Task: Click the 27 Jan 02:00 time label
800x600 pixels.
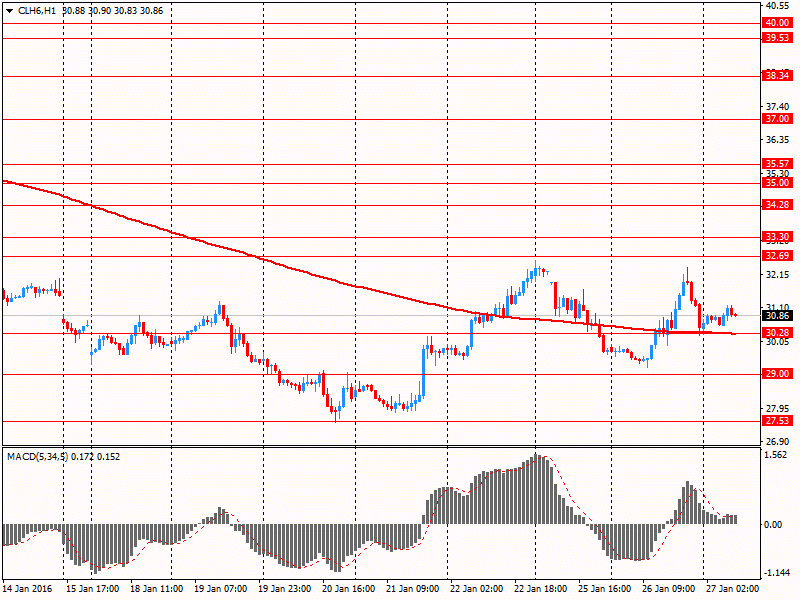Action: (x=733, y=589)
